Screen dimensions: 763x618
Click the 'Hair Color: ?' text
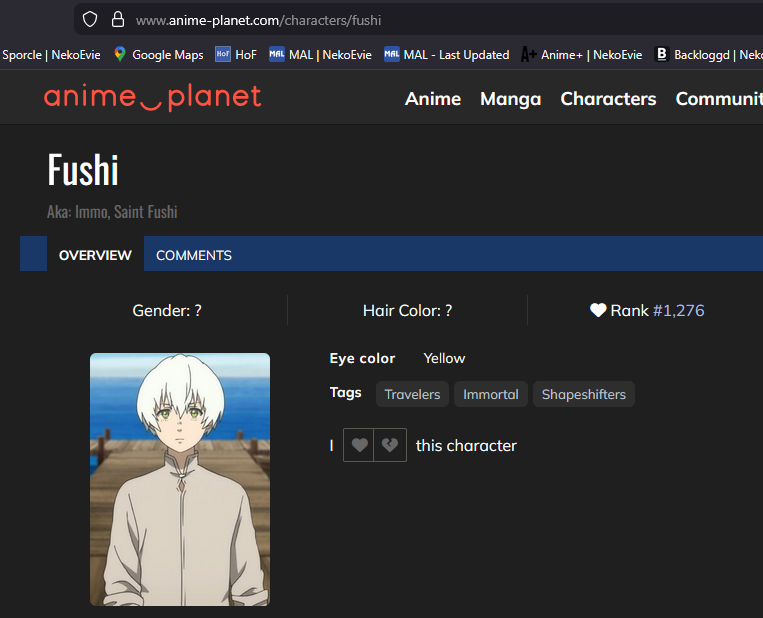pyautogui.click(x=407, y=310)
